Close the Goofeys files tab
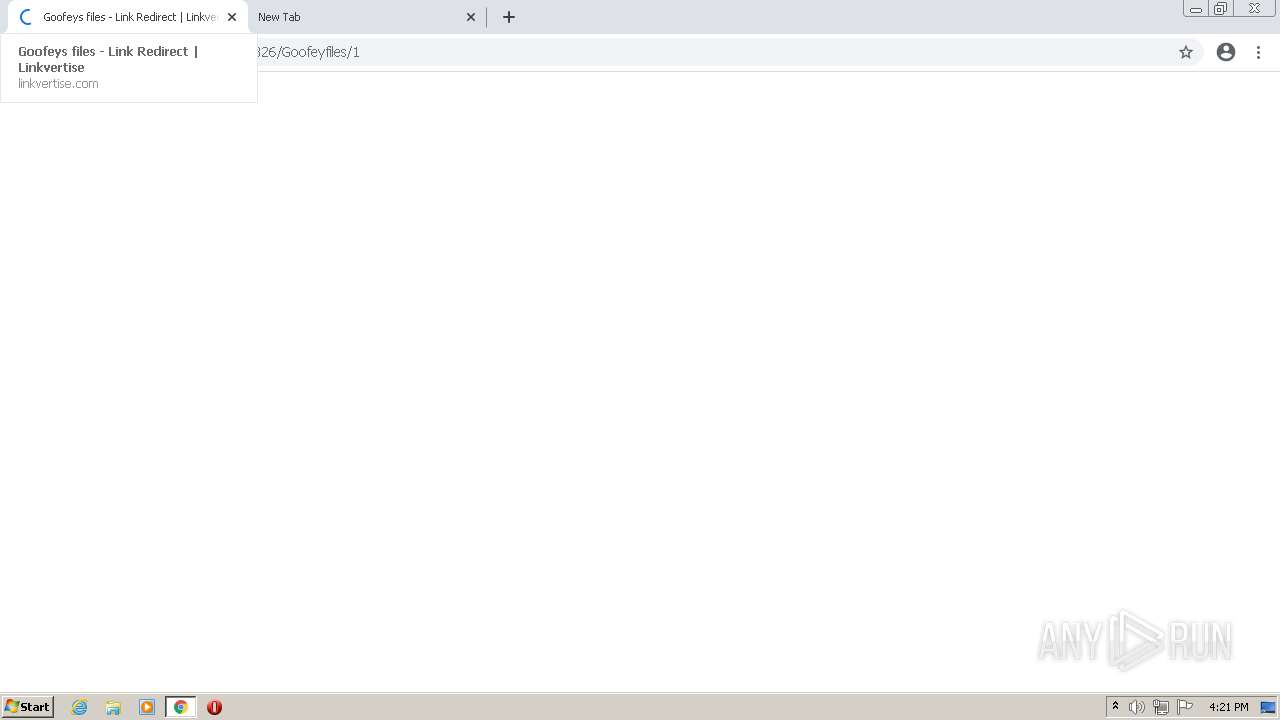The image size is (1280, 720). click(232, 17)
